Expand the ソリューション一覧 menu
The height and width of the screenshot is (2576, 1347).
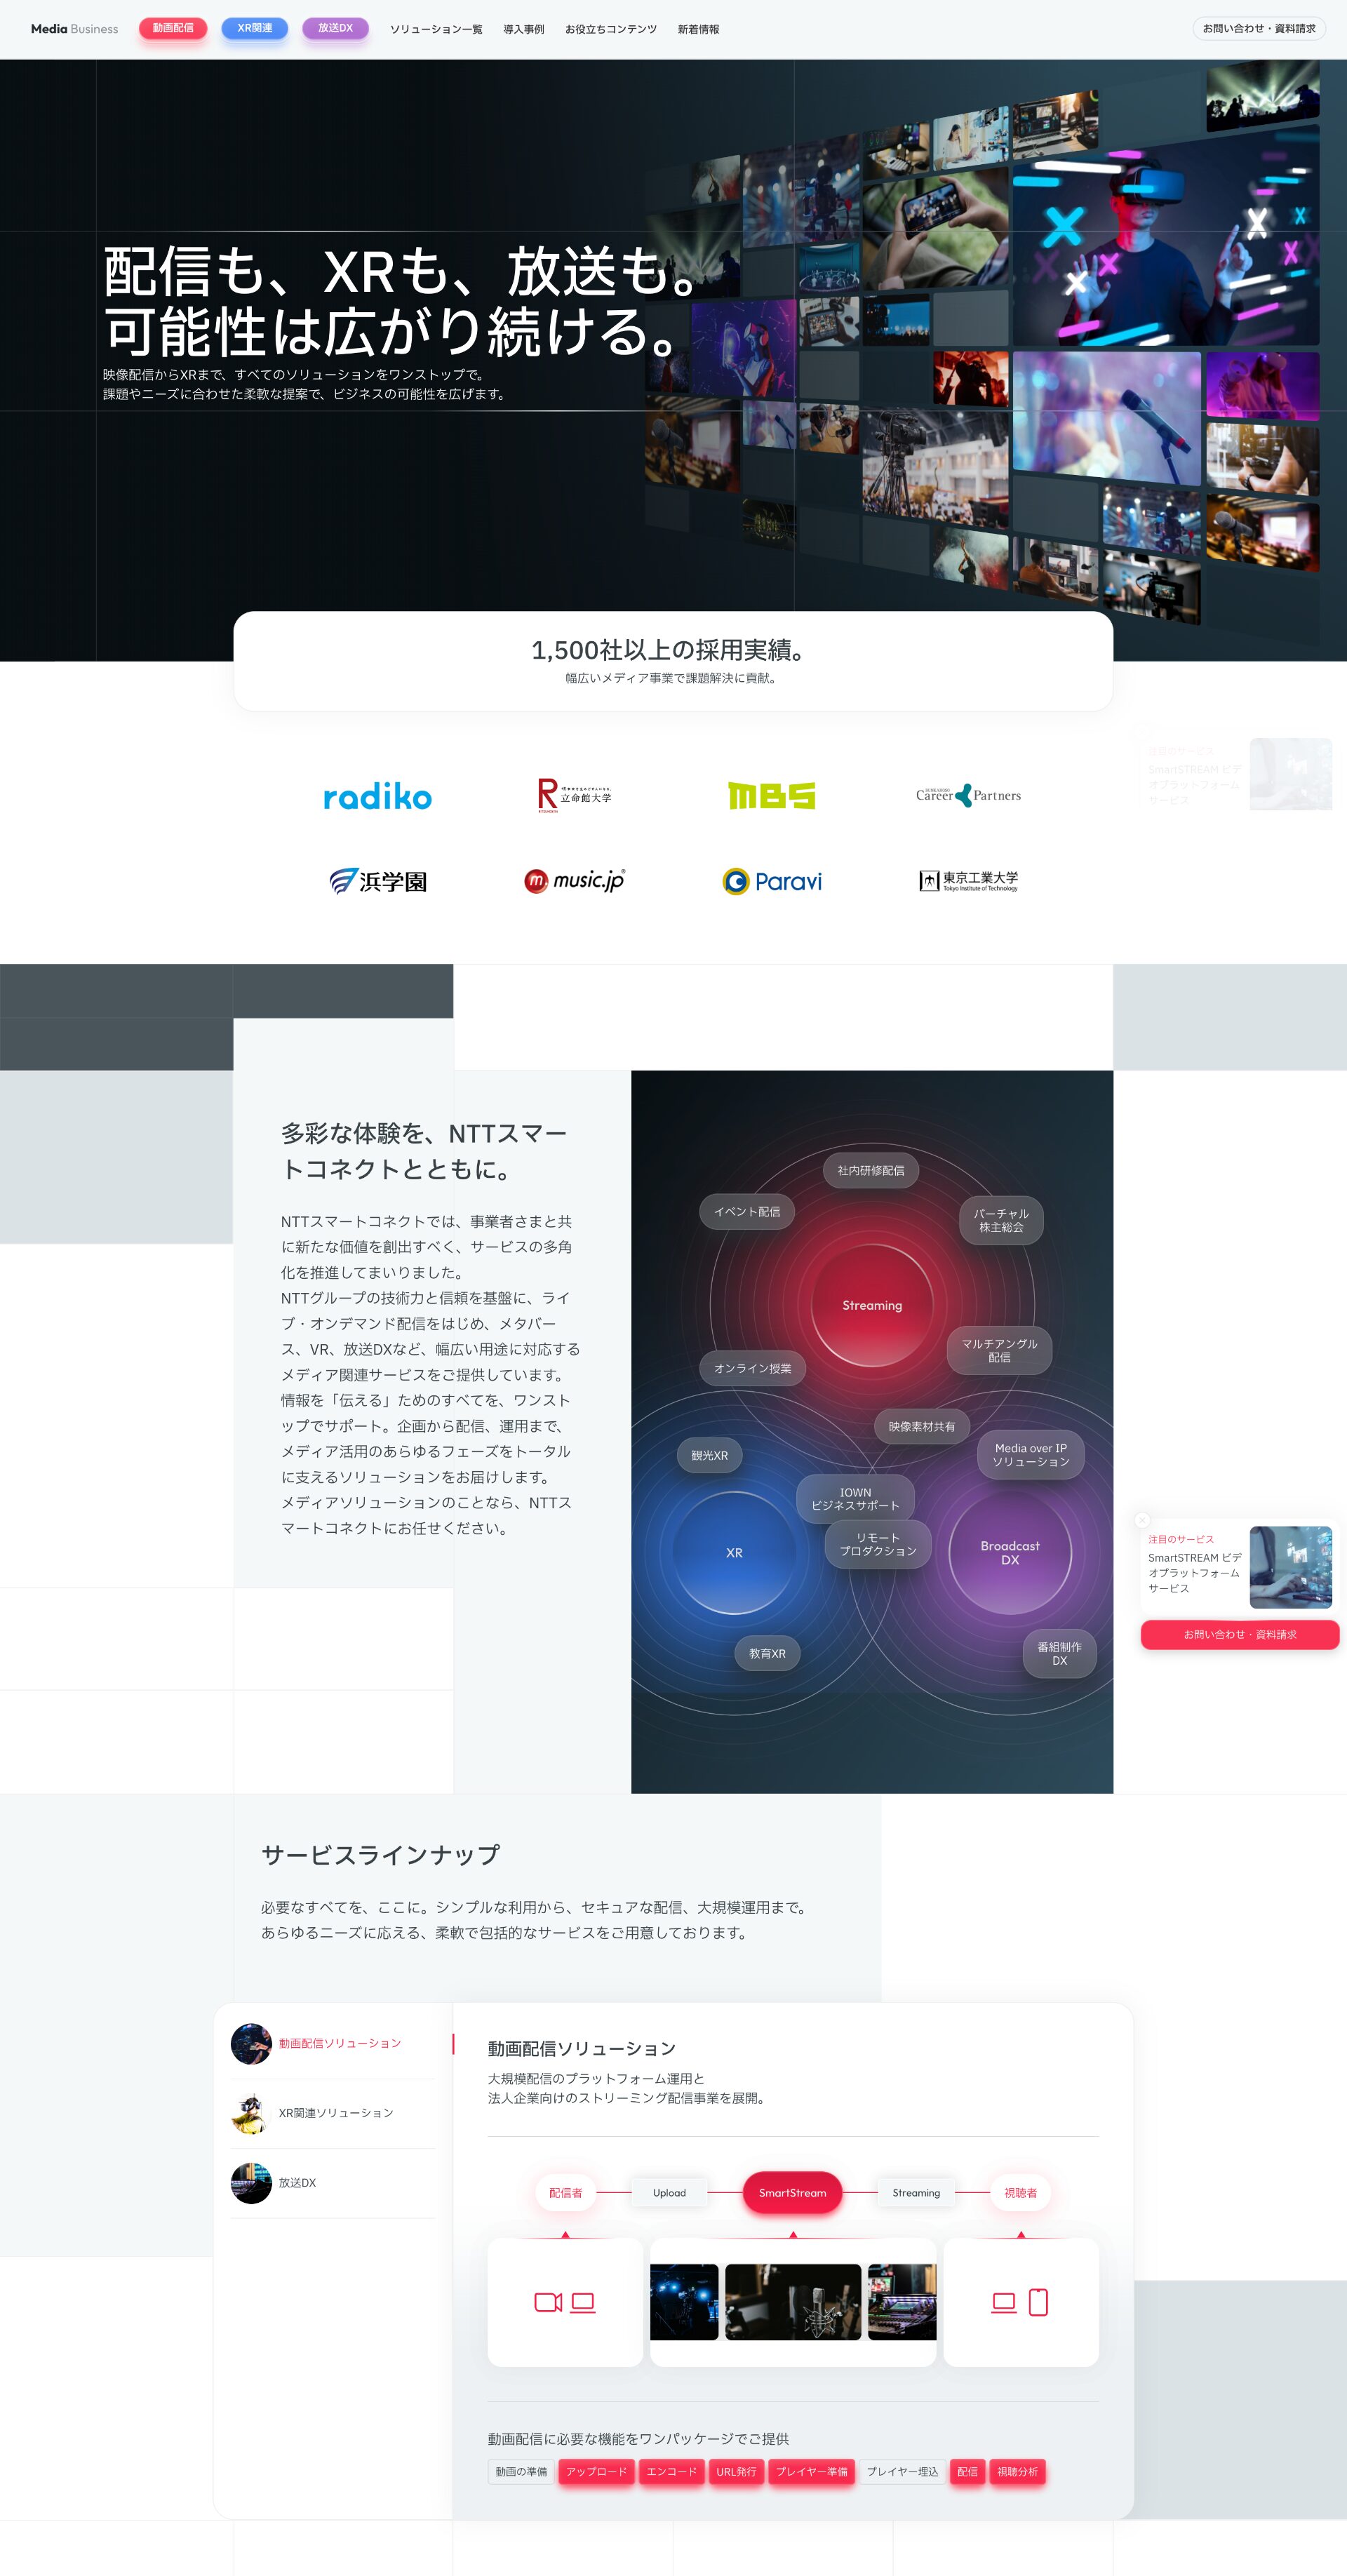(x=436, y=29)
